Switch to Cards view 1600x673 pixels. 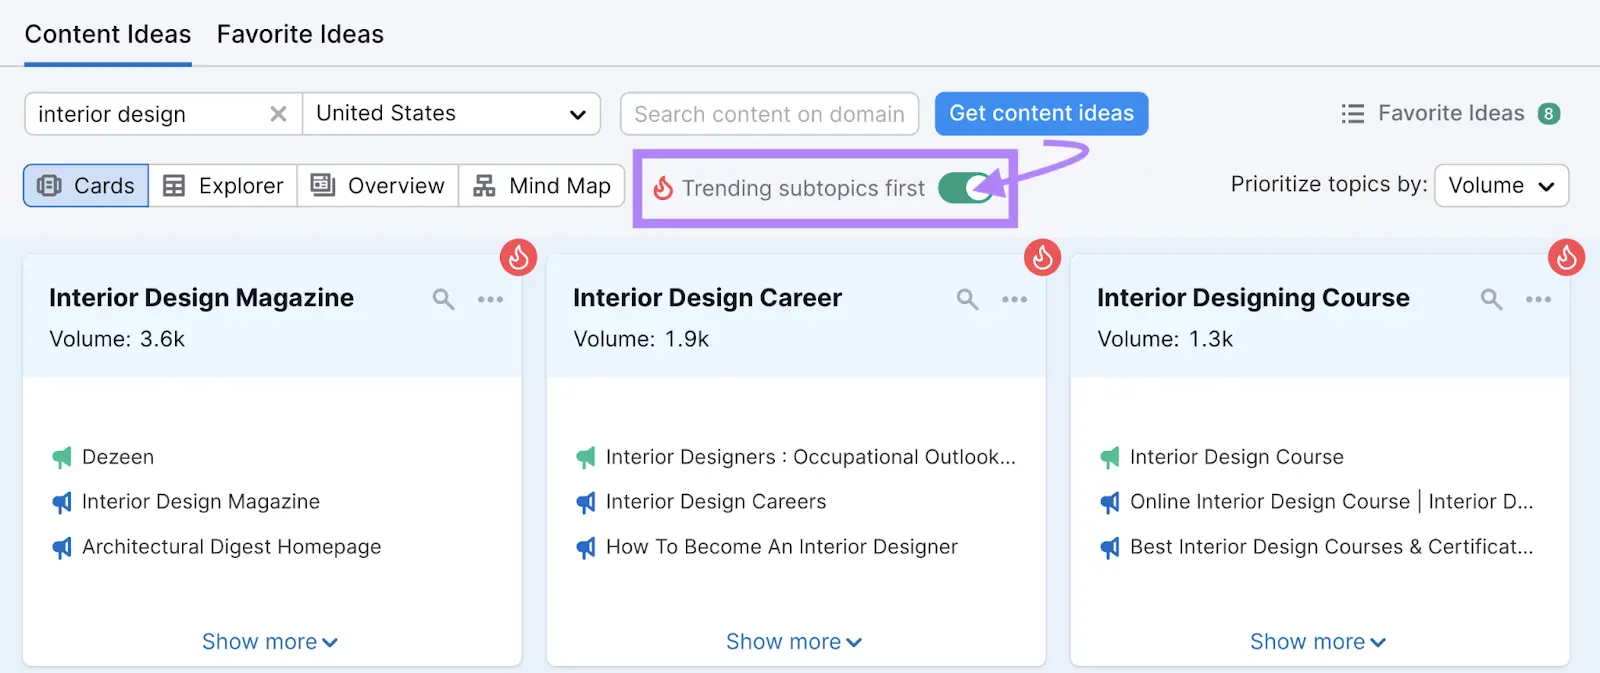(x=86, y=186)
